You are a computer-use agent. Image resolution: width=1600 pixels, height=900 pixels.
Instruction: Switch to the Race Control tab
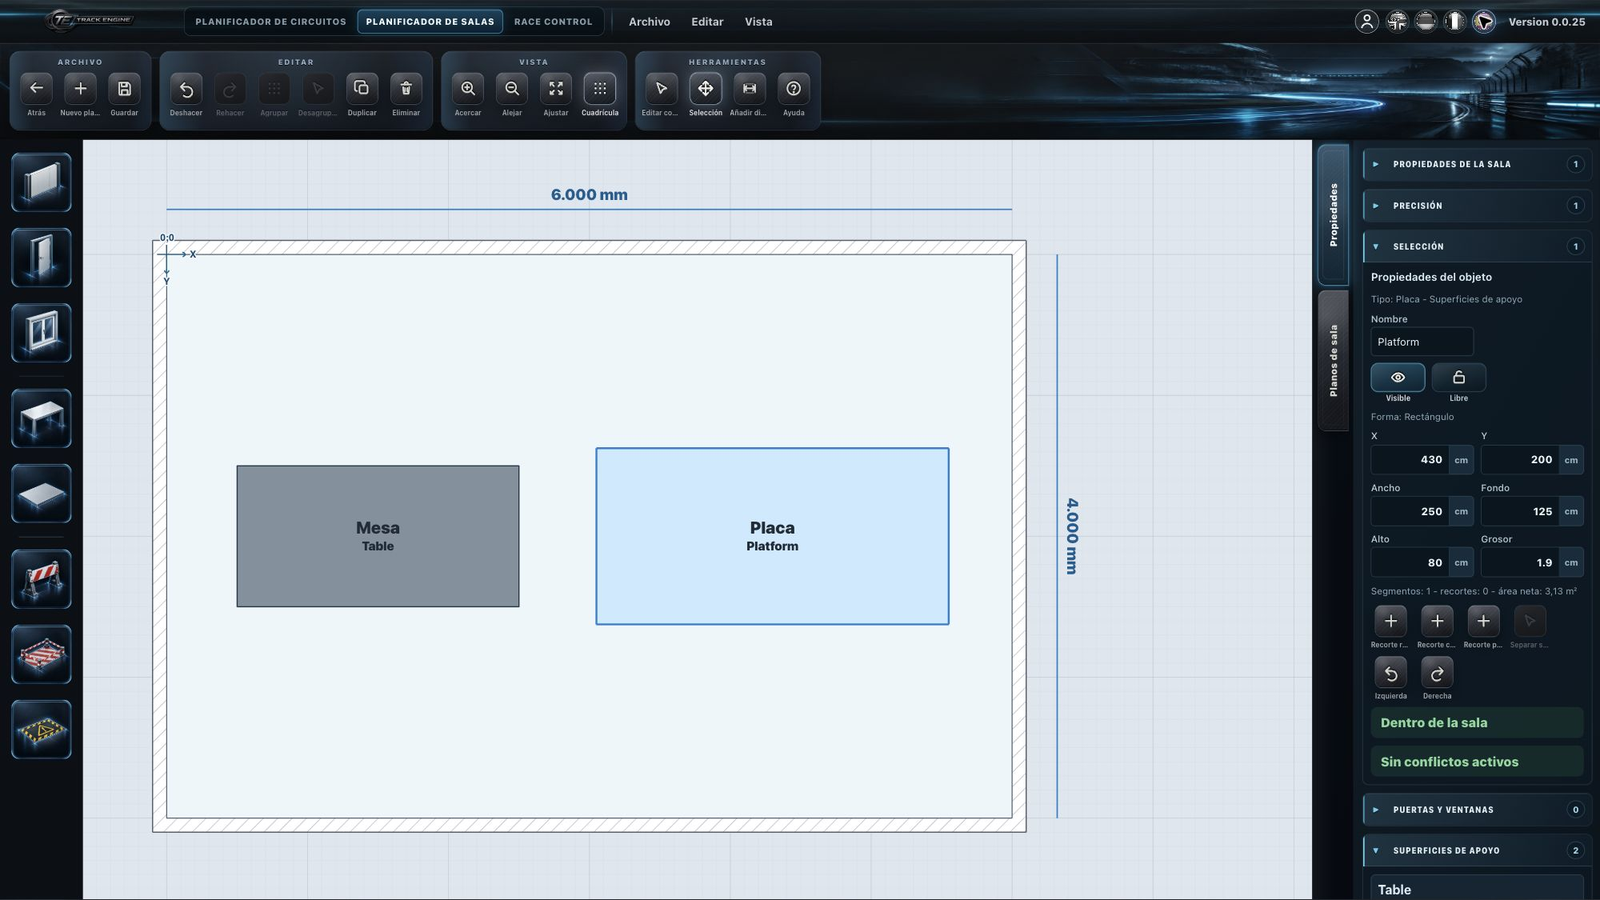coord(553,21)
